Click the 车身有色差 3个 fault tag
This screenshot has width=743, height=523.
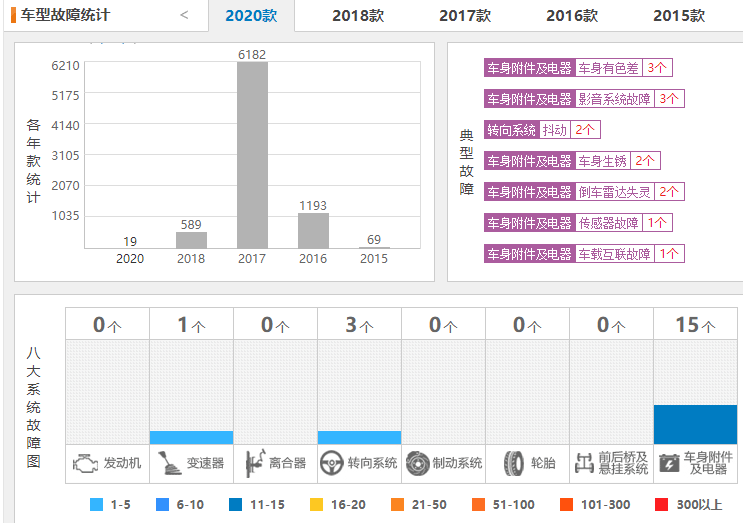[578, 68]
